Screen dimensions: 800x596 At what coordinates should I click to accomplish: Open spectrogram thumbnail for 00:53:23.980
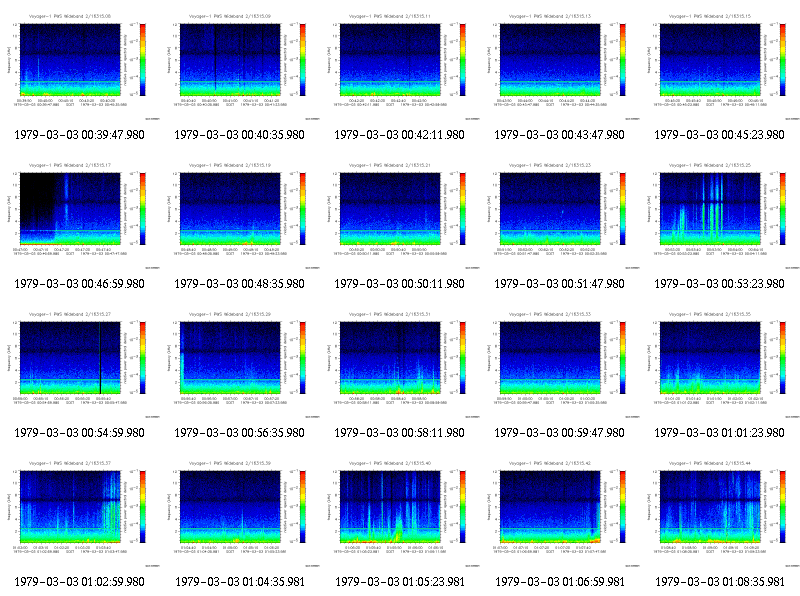pyautogui.click(x=720, y=213)
